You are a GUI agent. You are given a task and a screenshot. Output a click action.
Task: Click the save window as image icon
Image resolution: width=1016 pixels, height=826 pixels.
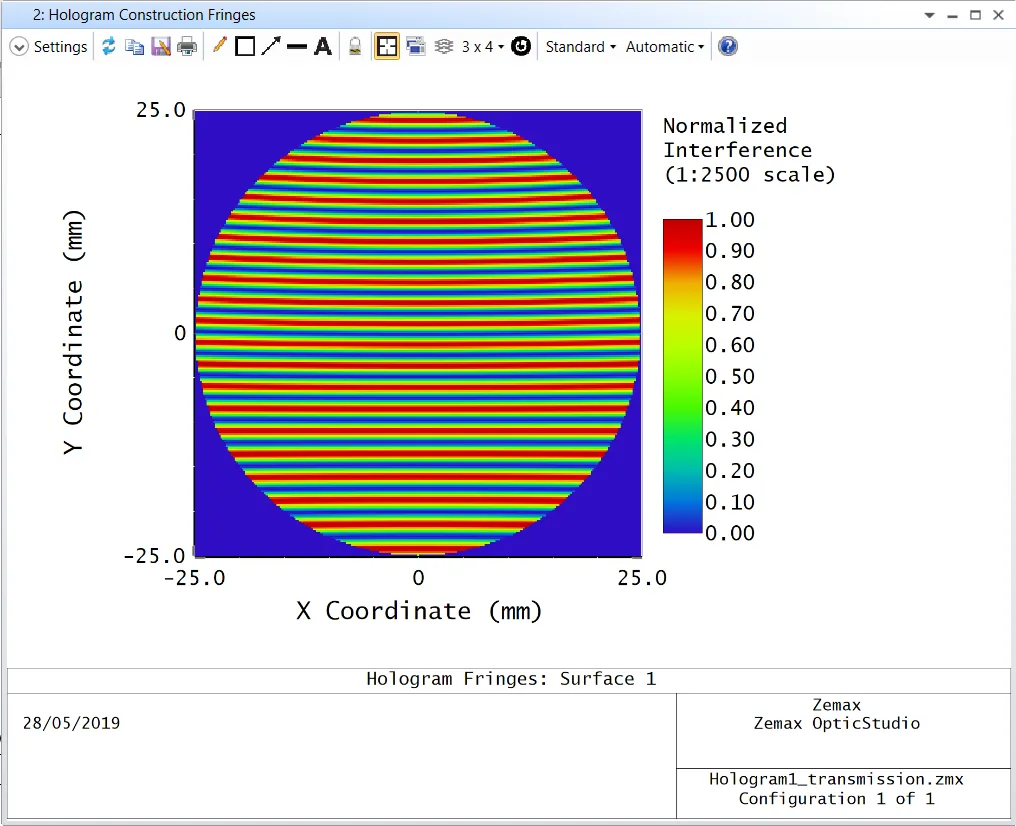click(x=160, y=47)
